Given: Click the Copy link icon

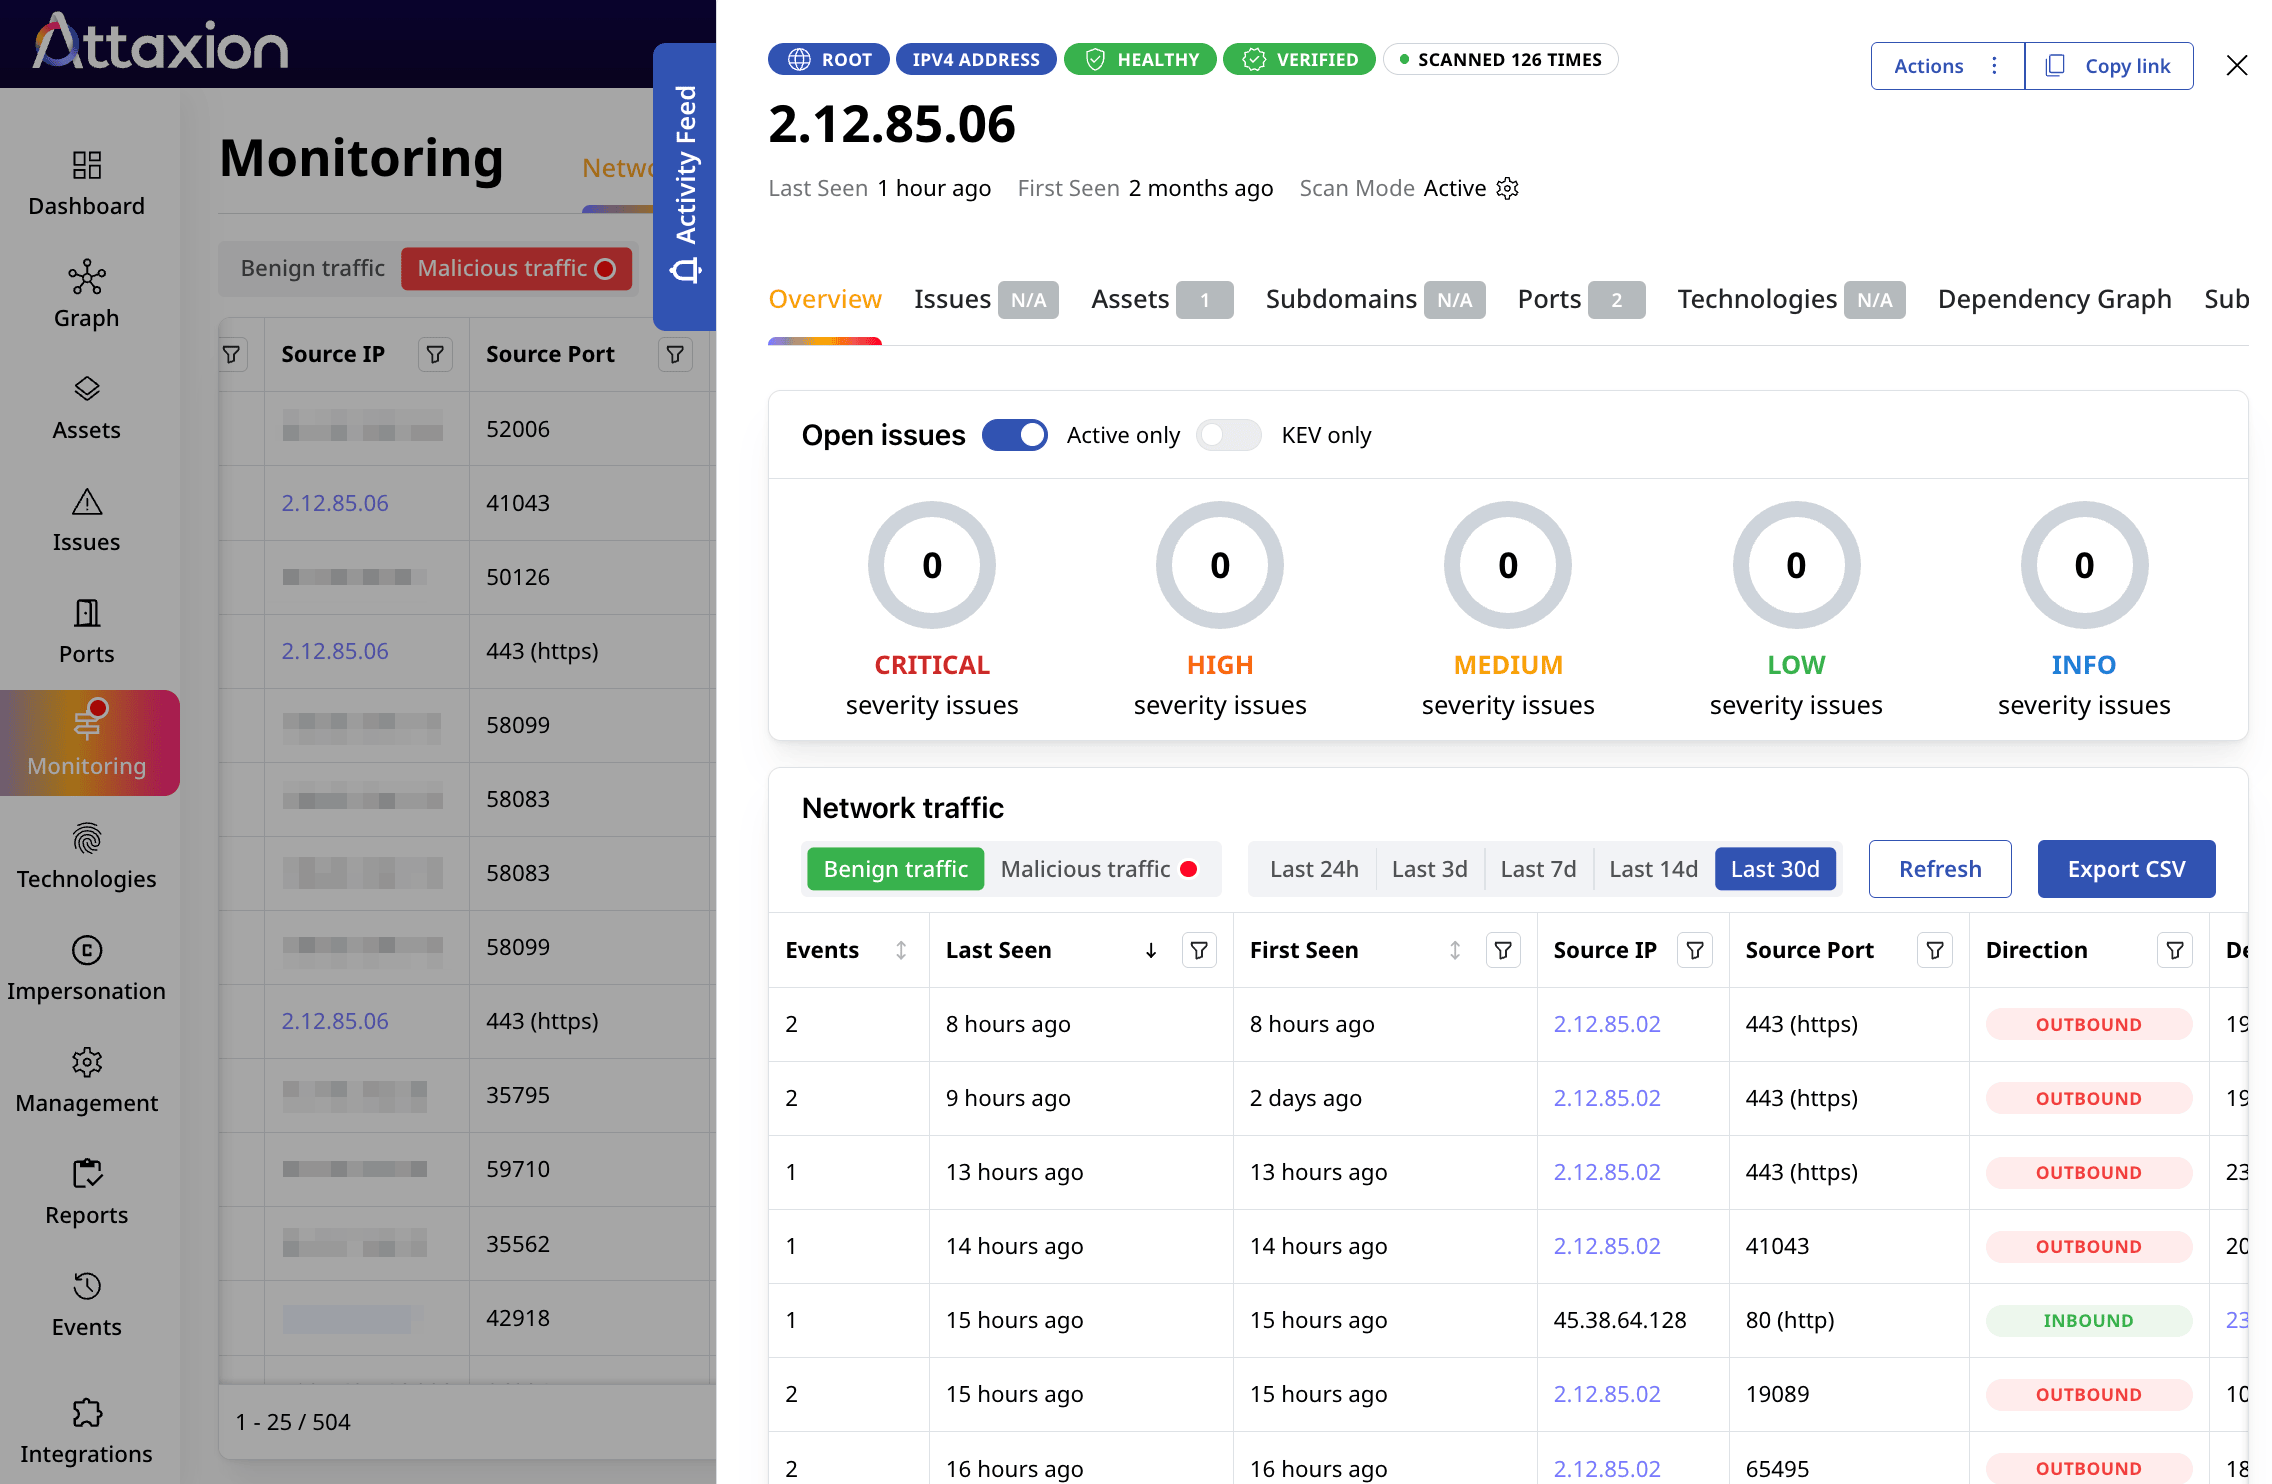Looking at the screenshot, I should pyautogui.click(x=2056, y=65).
